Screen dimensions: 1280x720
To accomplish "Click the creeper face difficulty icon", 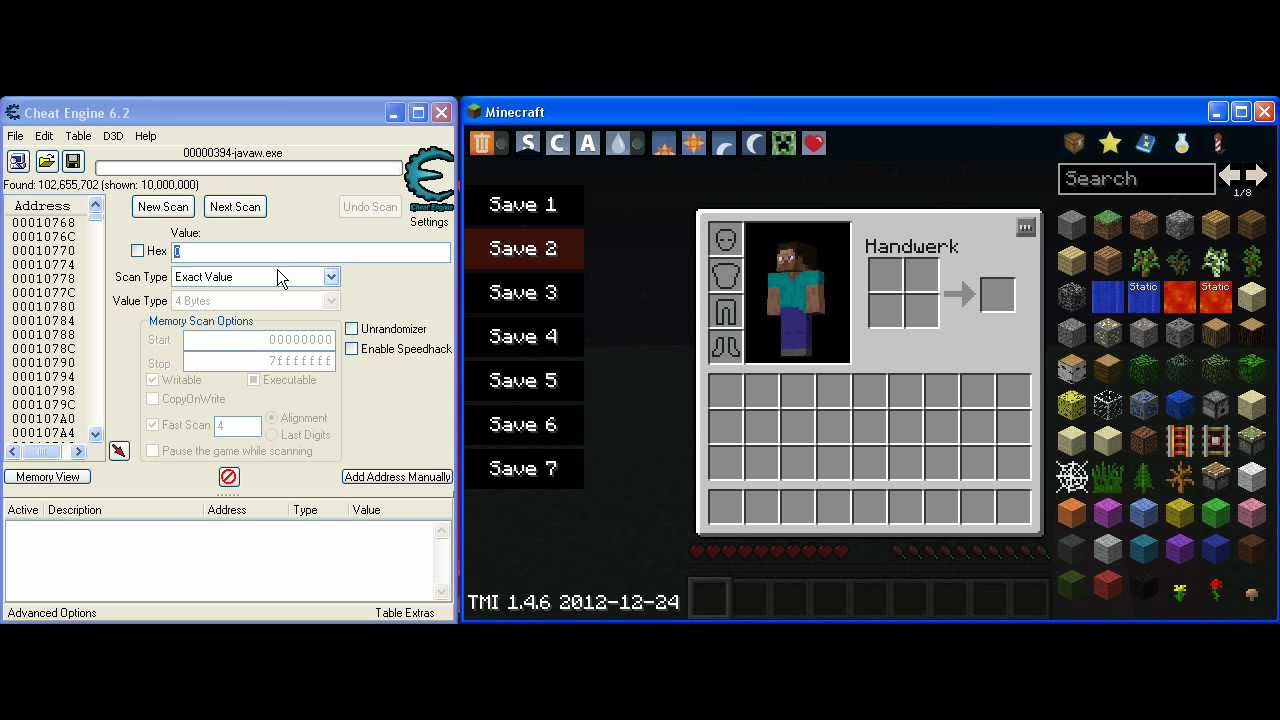I will pyautogui.click(x=784, y=143).
